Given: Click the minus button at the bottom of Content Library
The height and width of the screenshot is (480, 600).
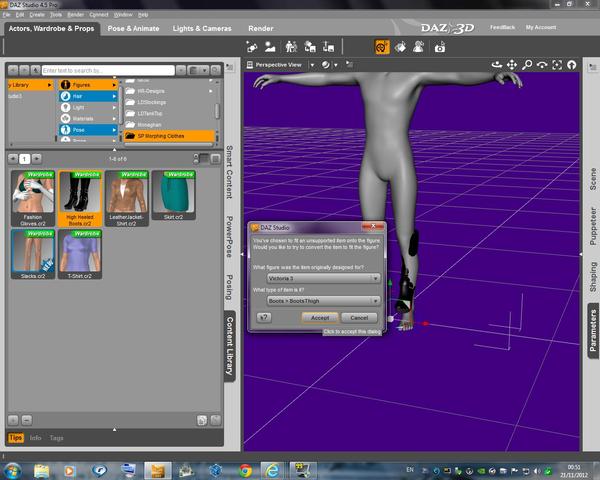Looking at the screenshot, I should (26, 420).
